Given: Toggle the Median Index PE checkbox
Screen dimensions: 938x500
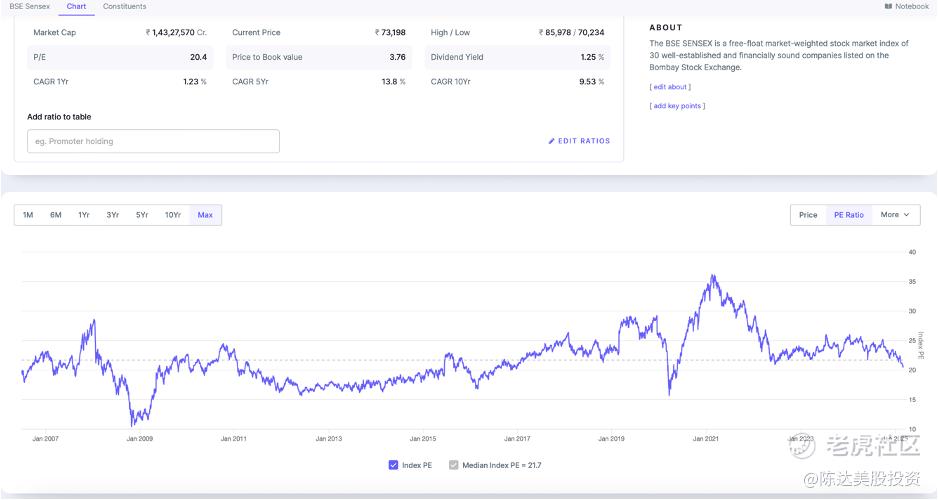Looking at the screenshot, I should point(453,465).
